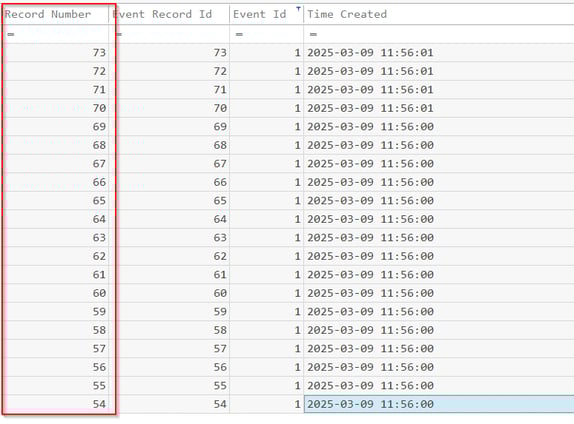Click Event Record Id cell 73

(169, 53)
